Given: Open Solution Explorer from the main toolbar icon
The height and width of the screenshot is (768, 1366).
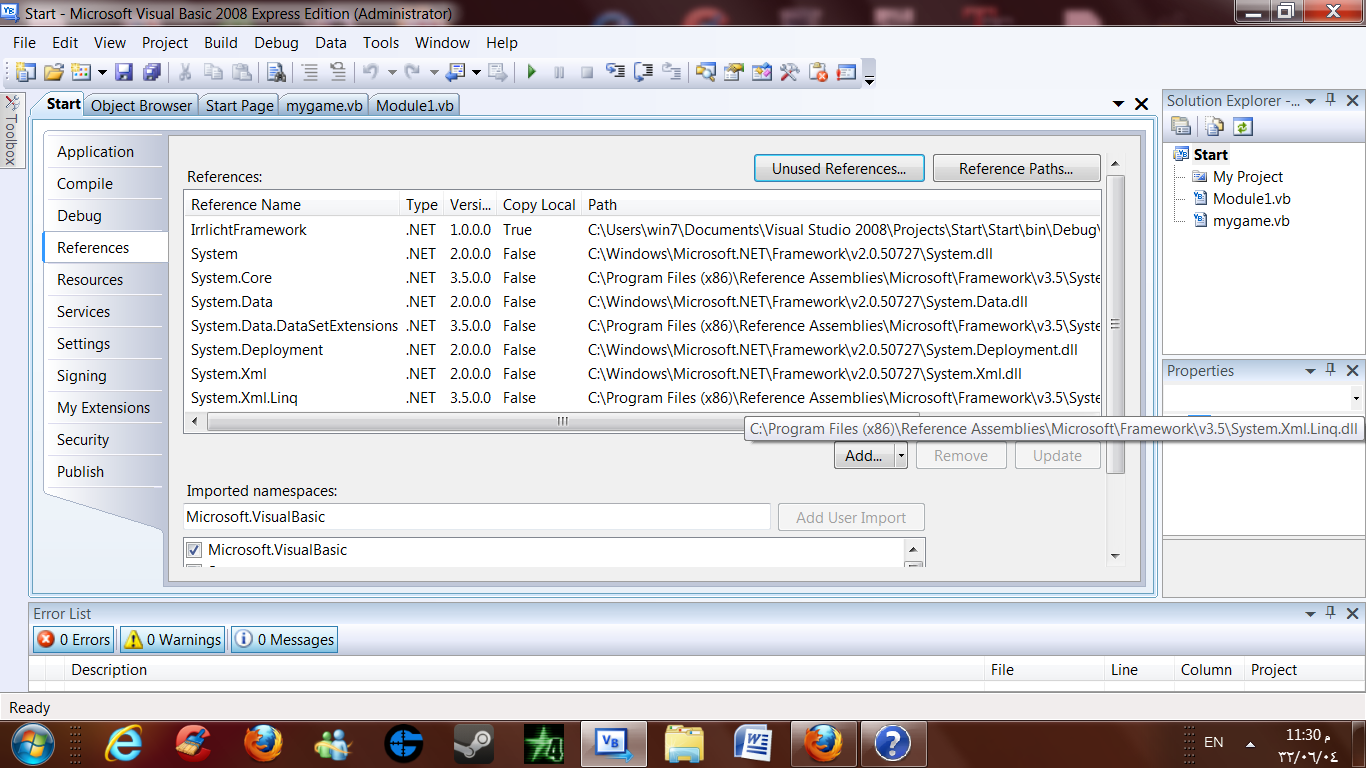Looking at the screenshot, I should (x=707, y=72).
